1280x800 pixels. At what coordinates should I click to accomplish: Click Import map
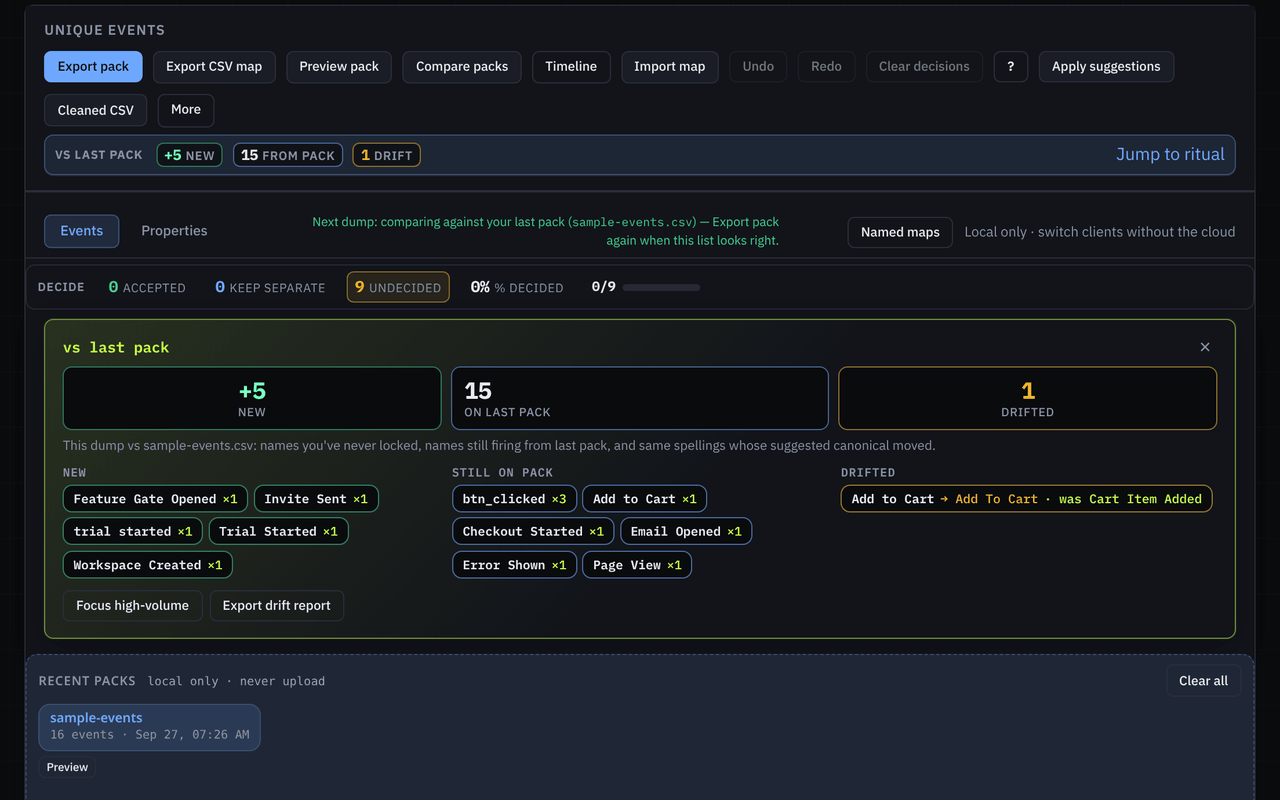(670, 67)
